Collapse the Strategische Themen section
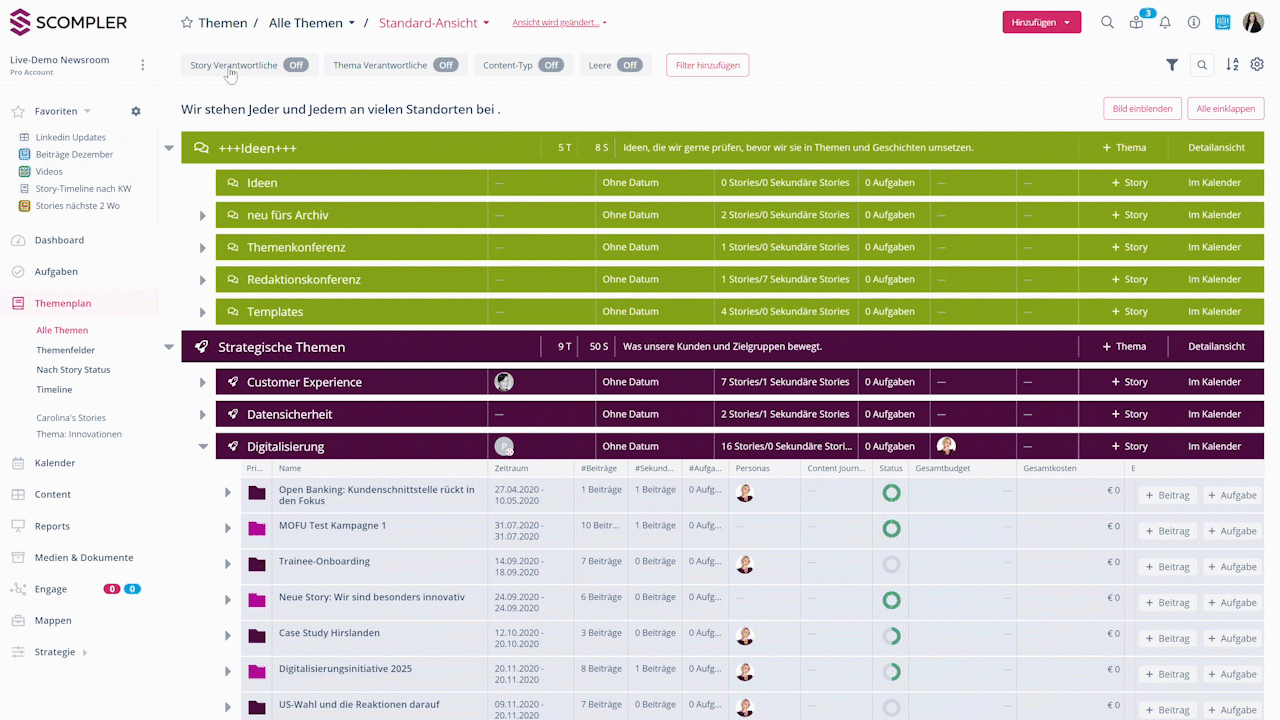Viewport: 1280px width, 720px height. tap(169, 347)
